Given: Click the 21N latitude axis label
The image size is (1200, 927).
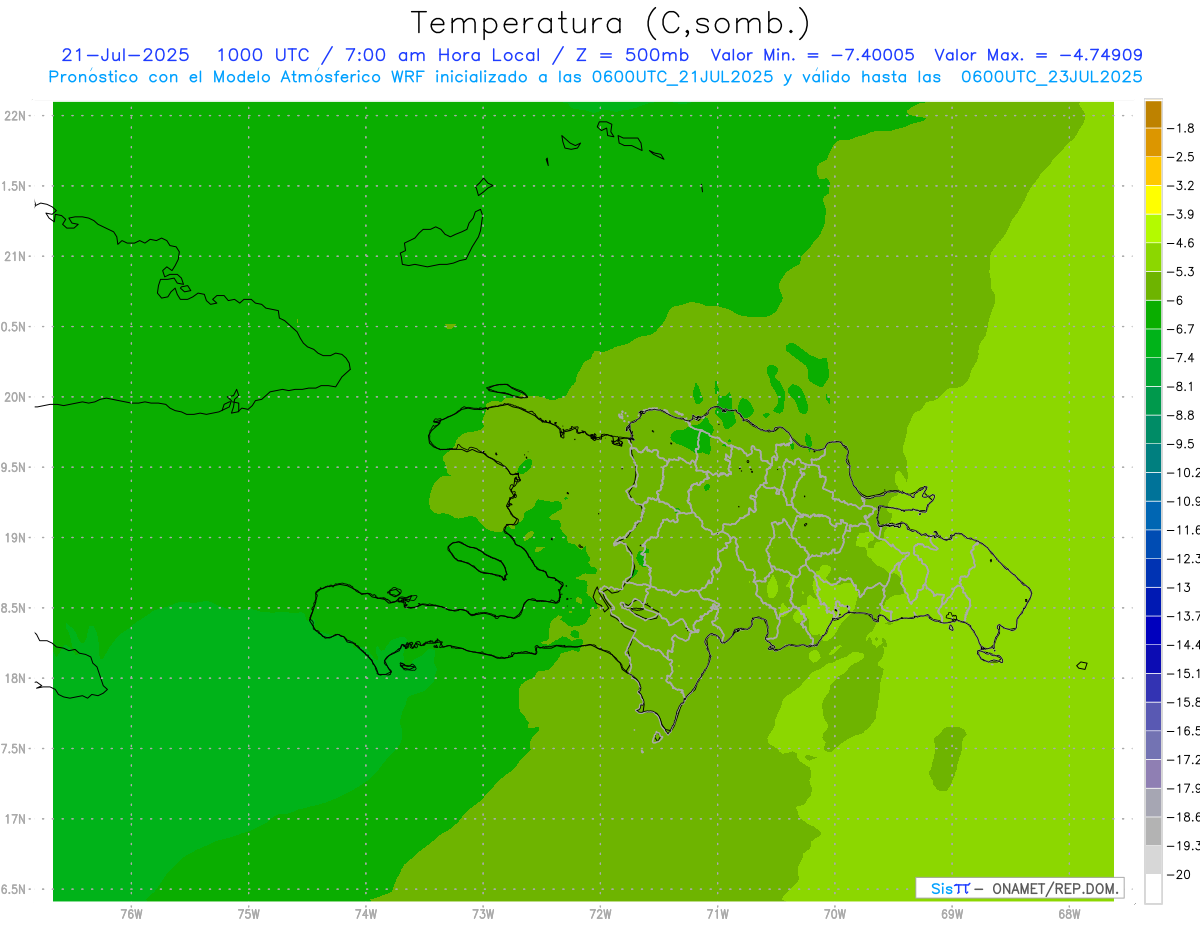Looking at the screenshot, I should pos(16,256).
